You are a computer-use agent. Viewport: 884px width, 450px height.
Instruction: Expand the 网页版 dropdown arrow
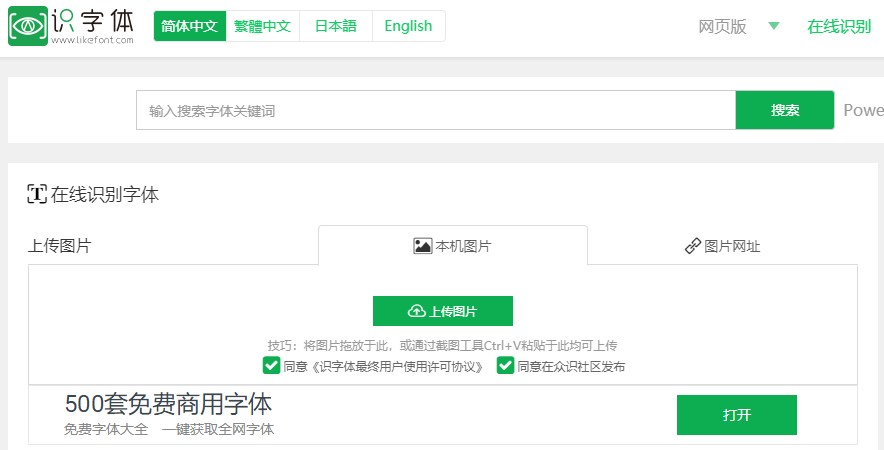click(x=774, y=25)
